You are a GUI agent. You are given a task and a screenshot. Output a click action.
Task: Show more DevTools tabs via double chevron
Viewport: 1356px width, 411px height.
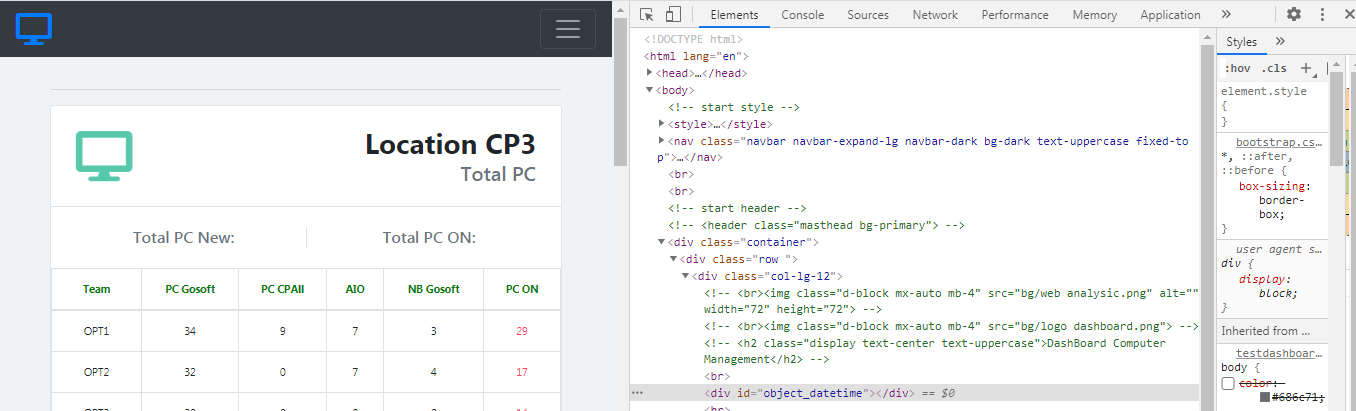point(1227,15)
